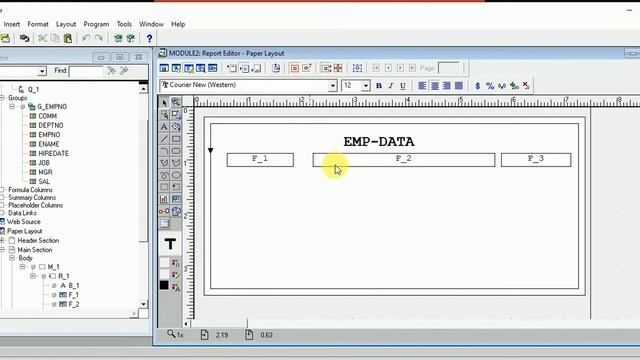Select the Graph tool in palette
The image size is (640, 360).
point(164,199)
